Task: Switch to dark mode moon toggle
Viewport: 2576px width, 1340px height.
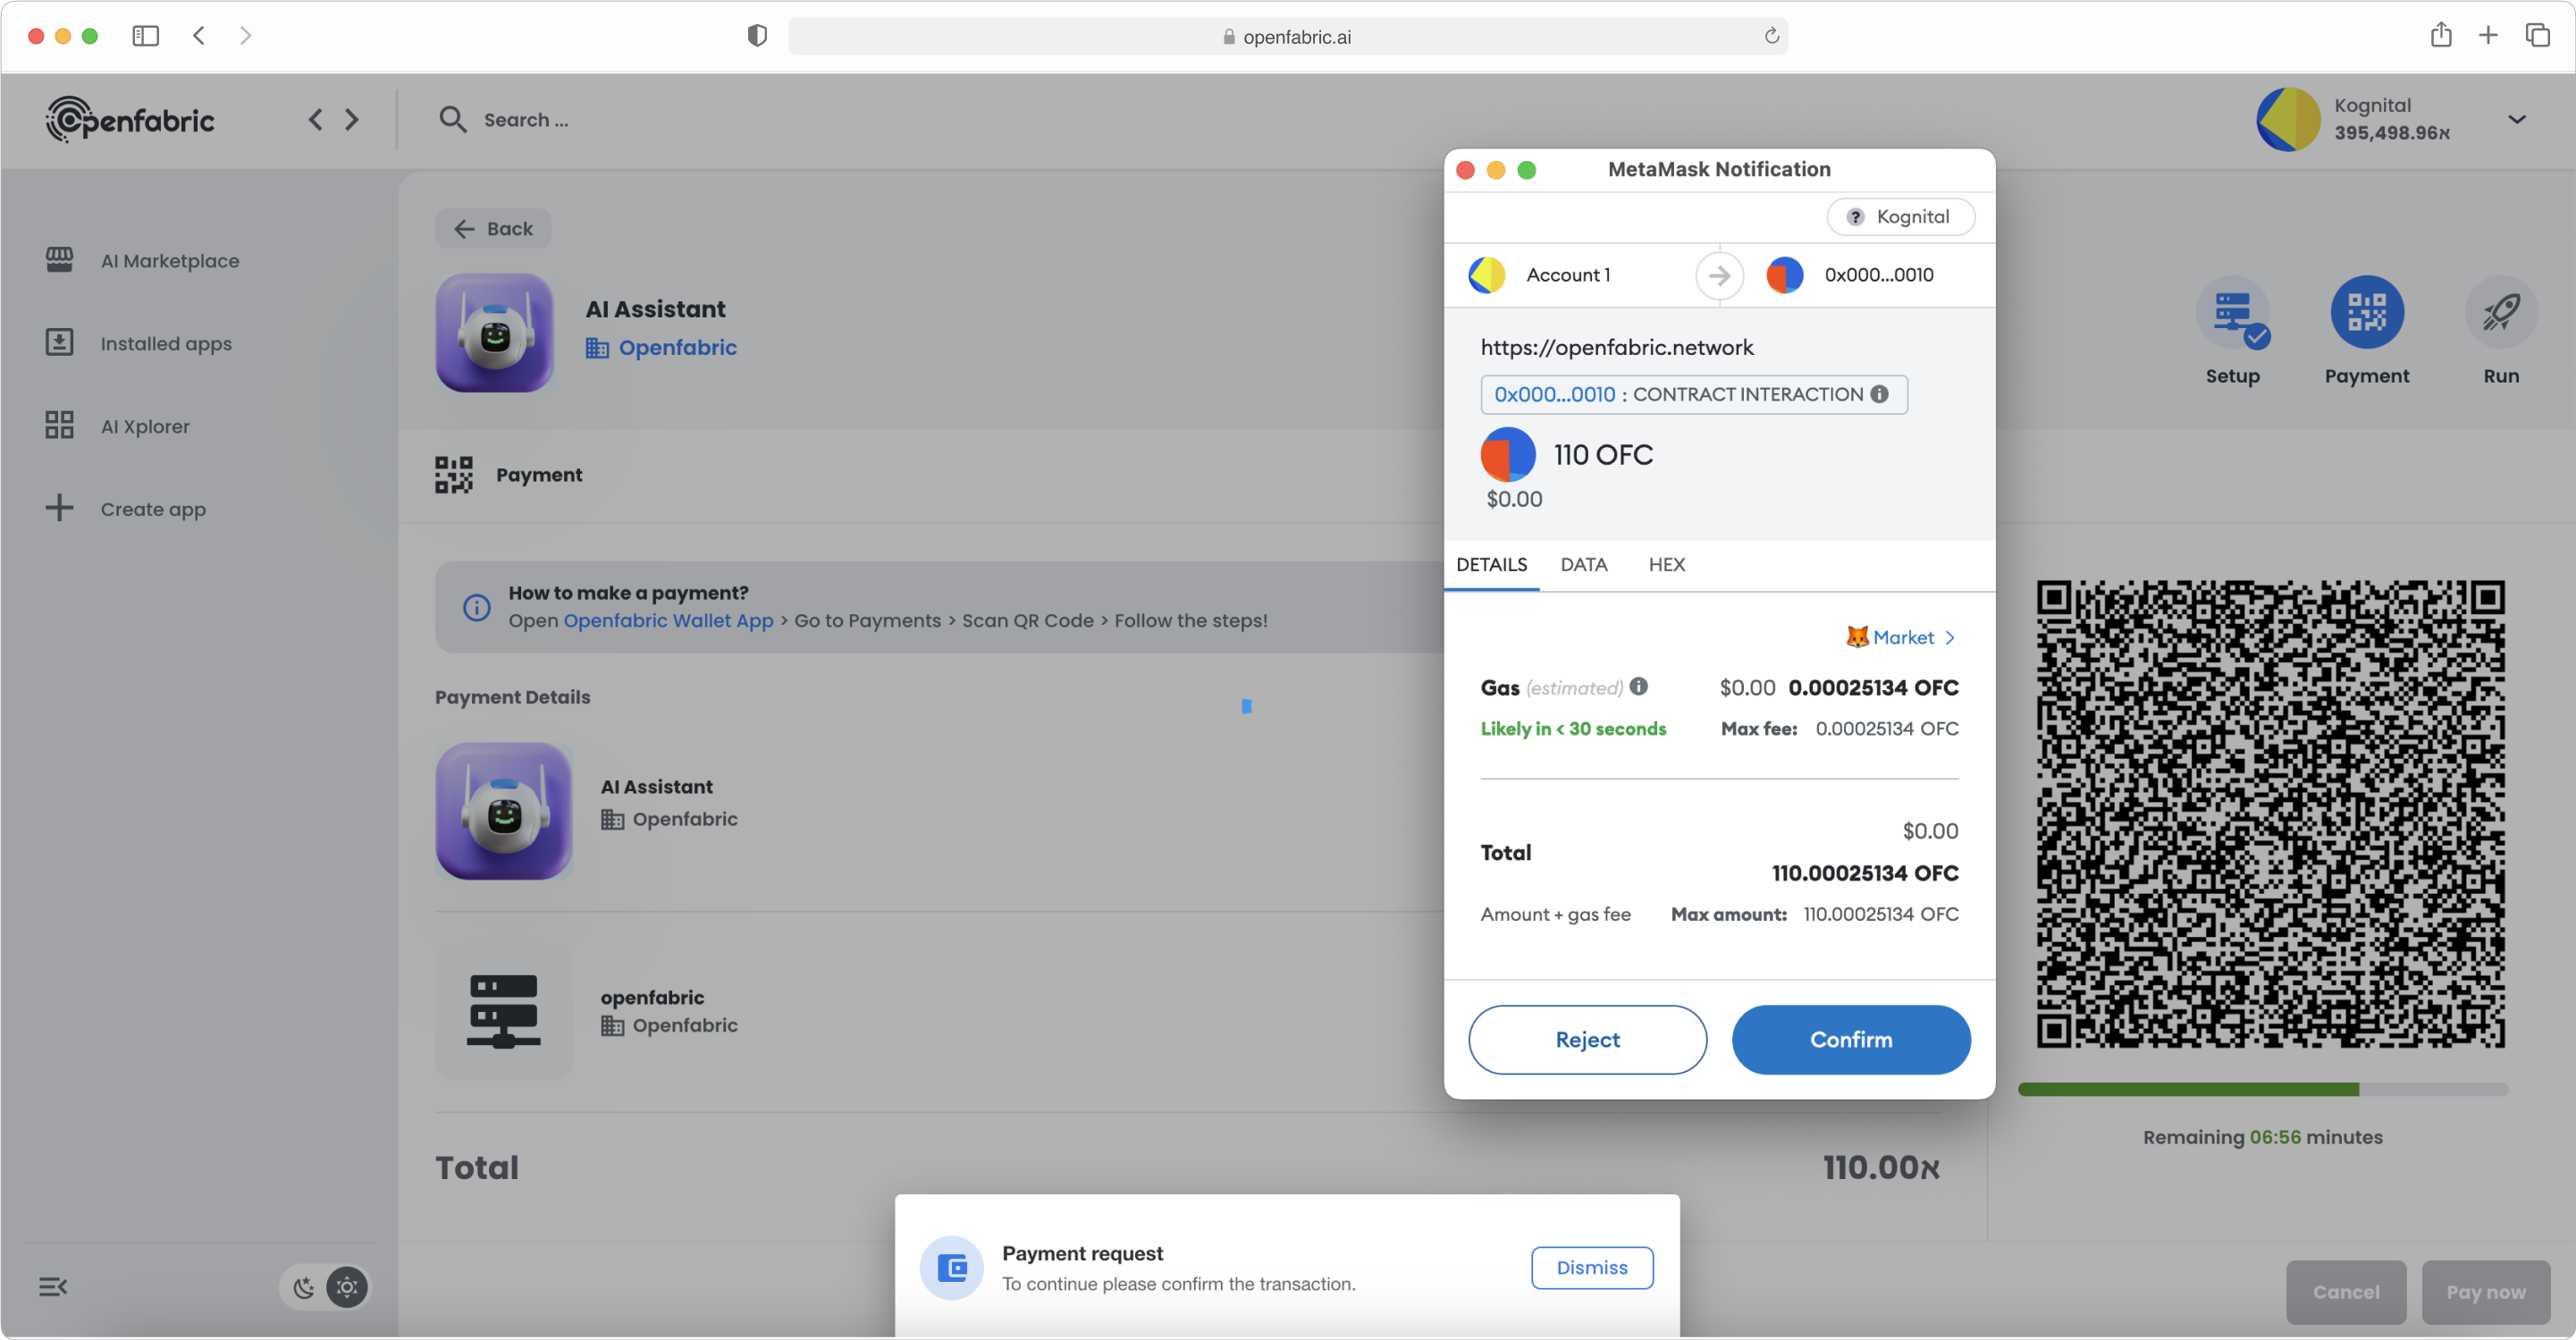Action: 304,1287
